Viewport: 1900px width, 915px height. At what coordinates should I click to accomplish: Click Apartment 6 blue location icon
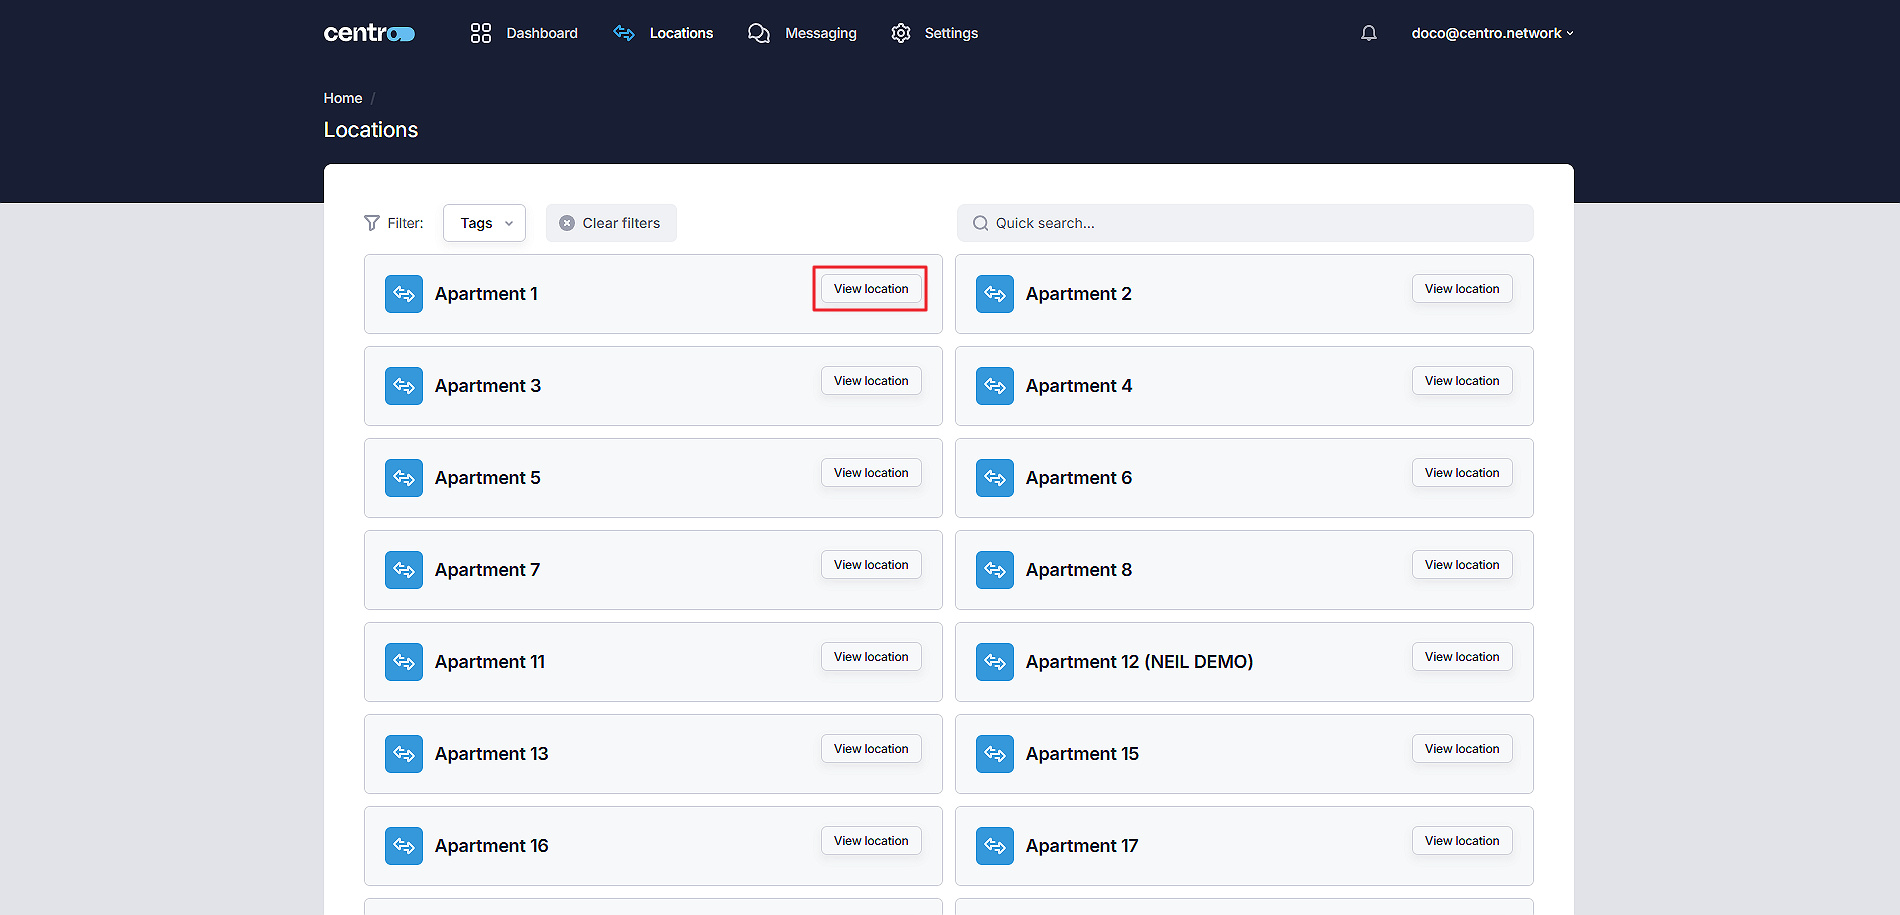click(x=995, y=478)
